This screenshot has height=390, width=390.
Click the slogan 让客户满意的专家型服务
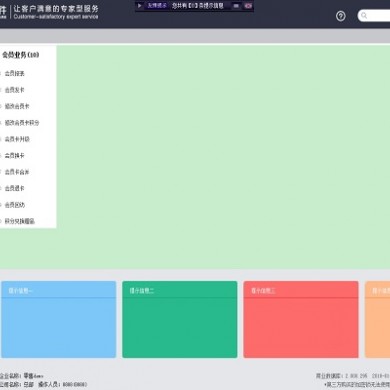click(x=56, y=9)
